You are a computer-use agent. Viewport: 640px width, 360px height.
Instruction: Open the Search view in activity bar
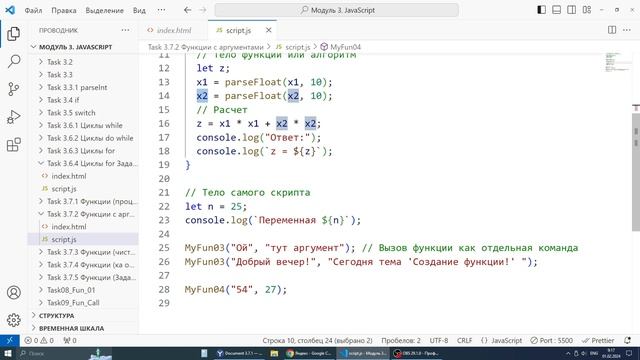click(x=13, y=62)
